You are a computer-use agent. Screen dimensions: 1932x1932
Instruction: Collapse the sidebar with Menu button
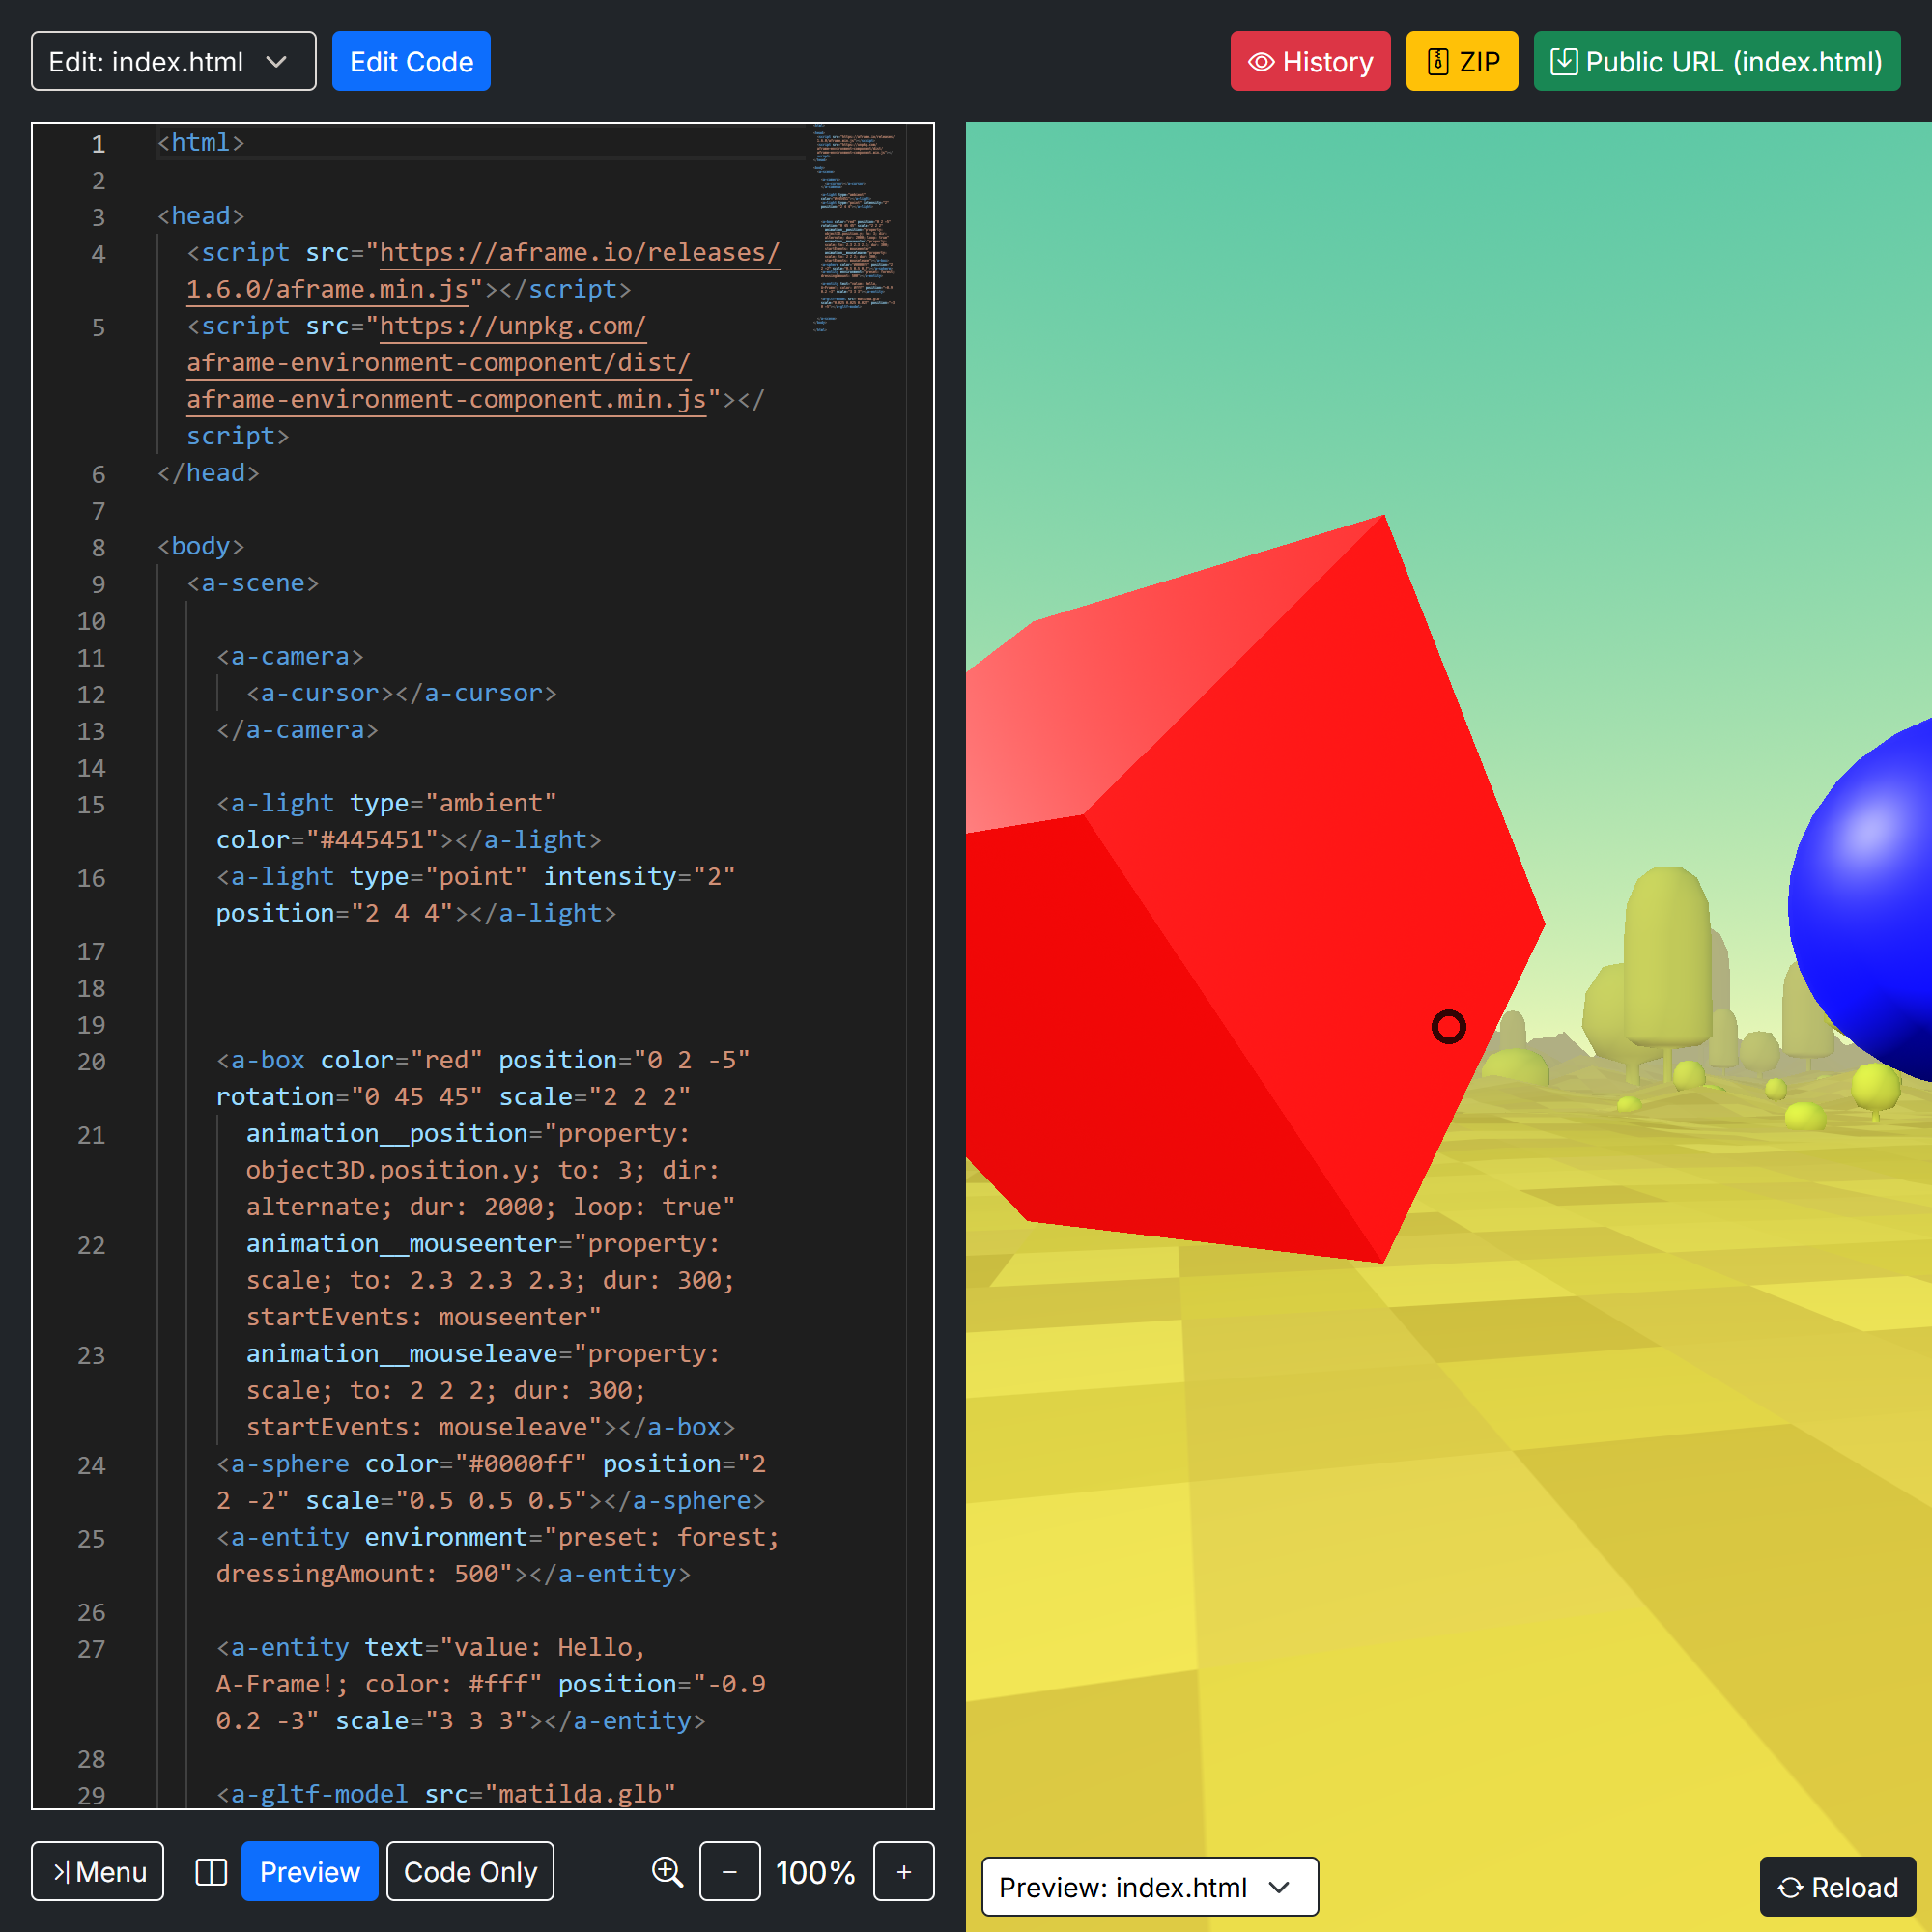(98, 1872)
